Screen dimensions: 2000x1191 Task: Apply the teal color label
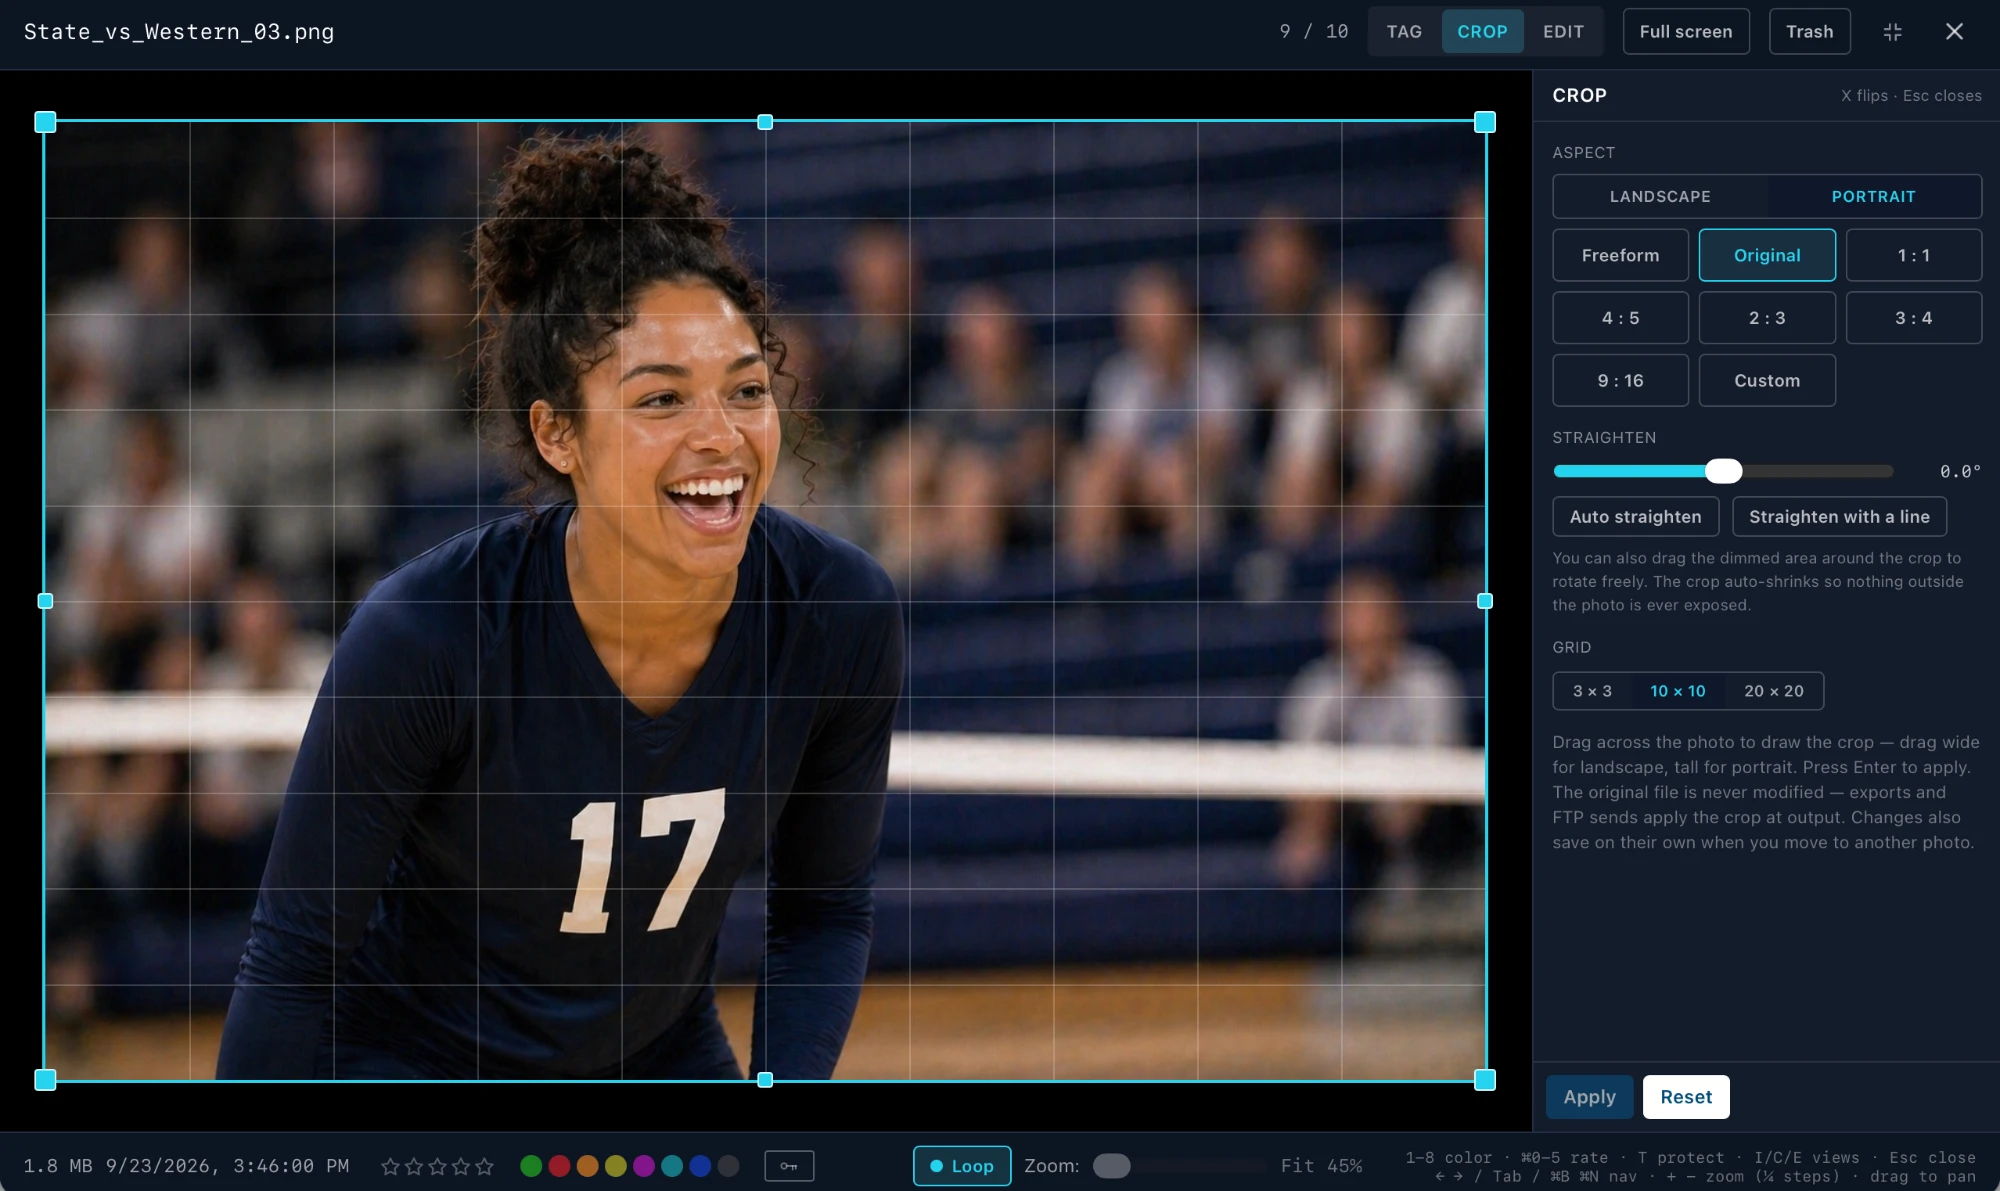[x=672, y=1166]
